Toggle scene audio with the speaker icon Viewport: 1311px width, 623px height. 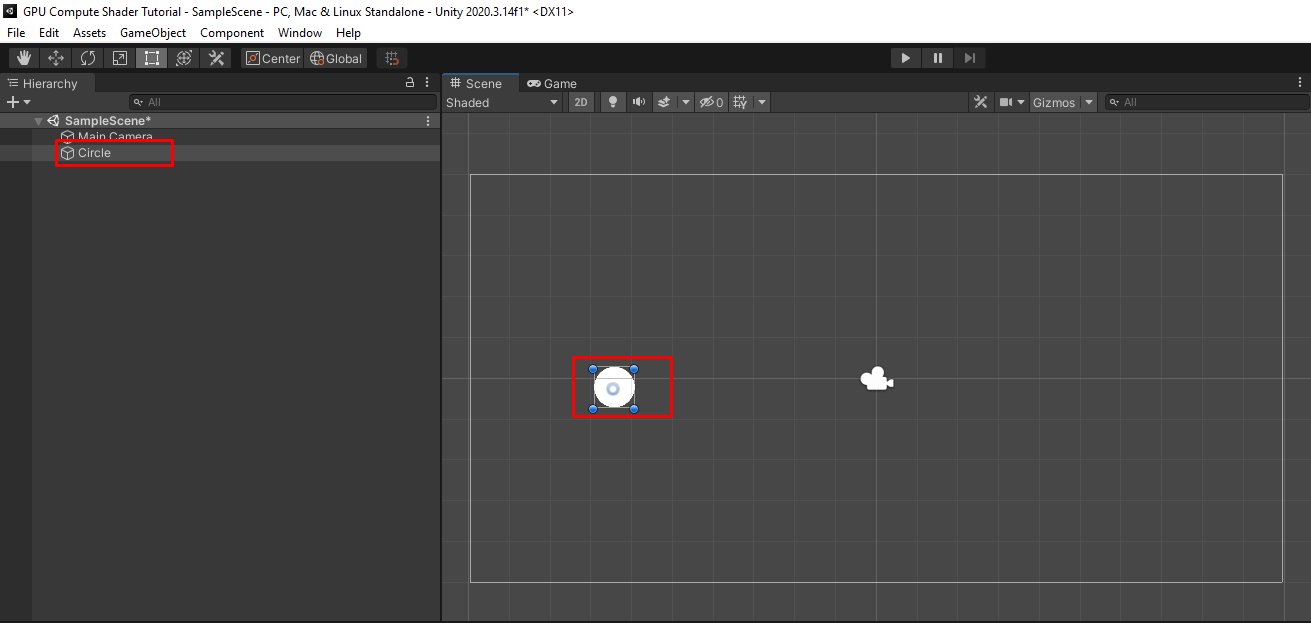638,102
